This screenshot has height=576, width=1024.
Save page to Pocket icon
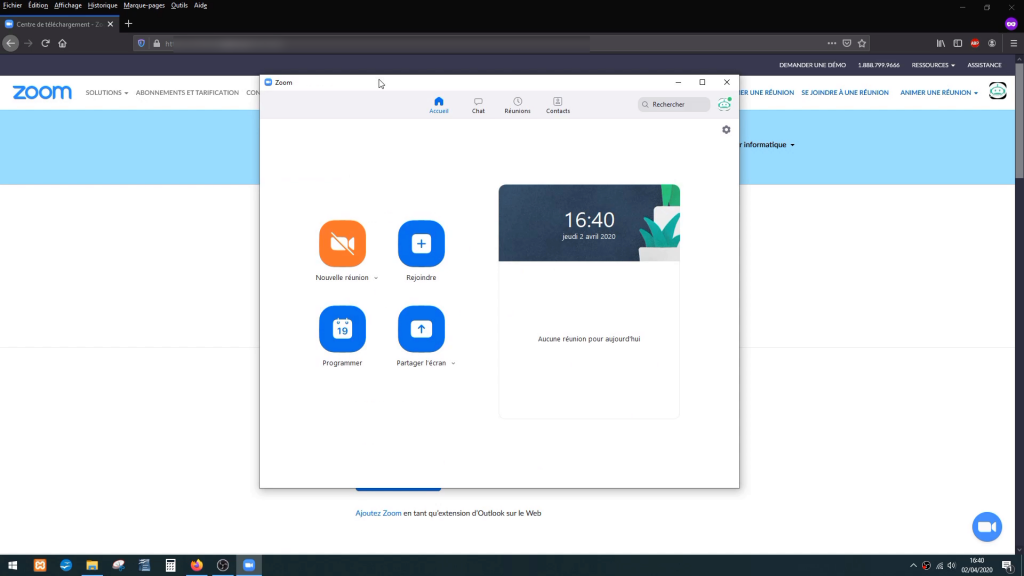coord(847,43)
